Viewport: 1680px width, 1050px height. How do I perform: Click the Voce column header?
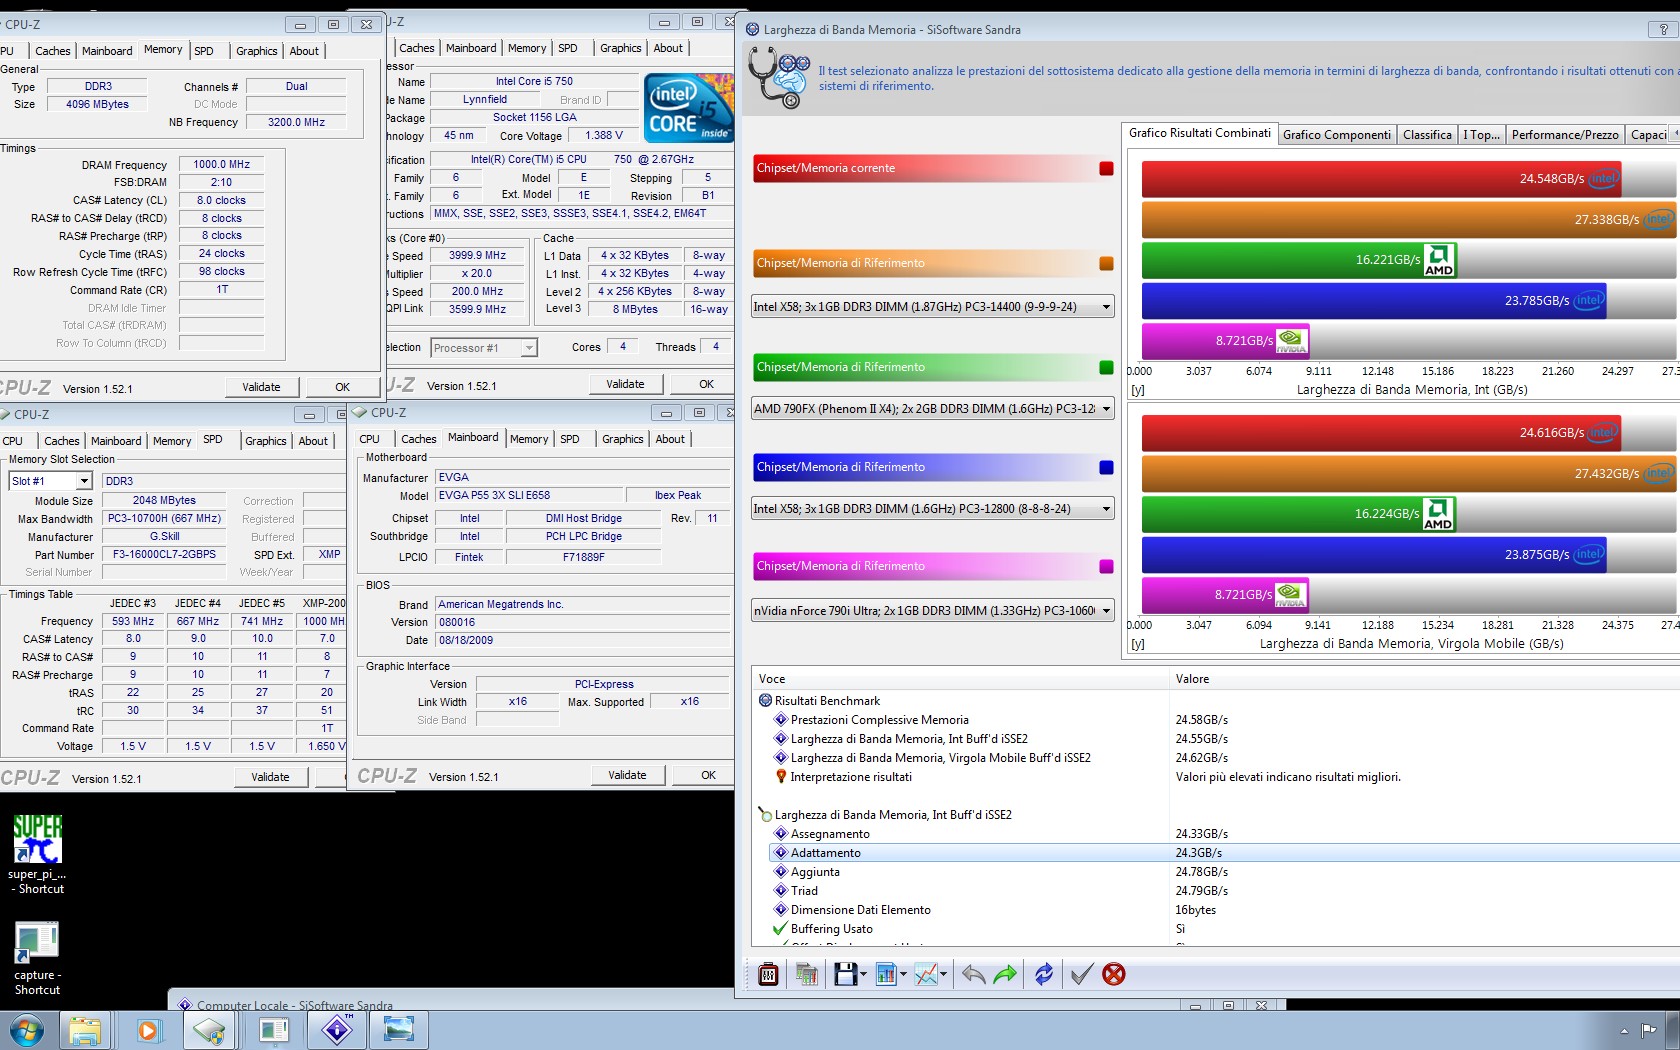click(x=960, y=679)
